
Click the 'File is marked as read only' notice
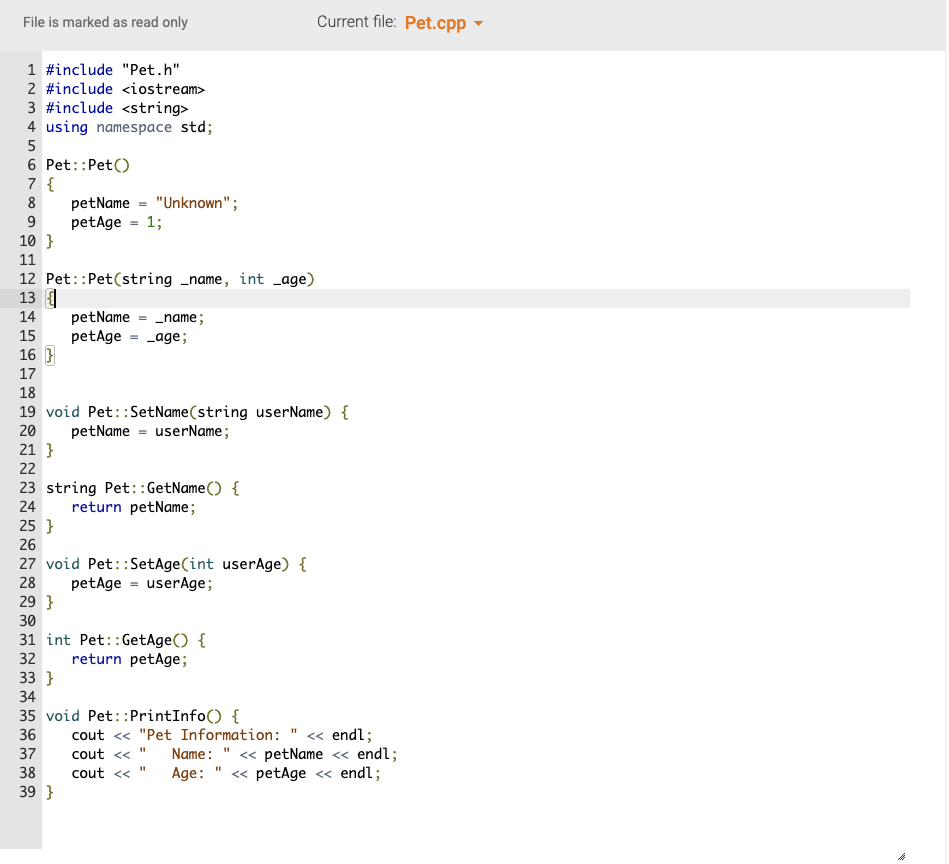(x=104, y=22)
